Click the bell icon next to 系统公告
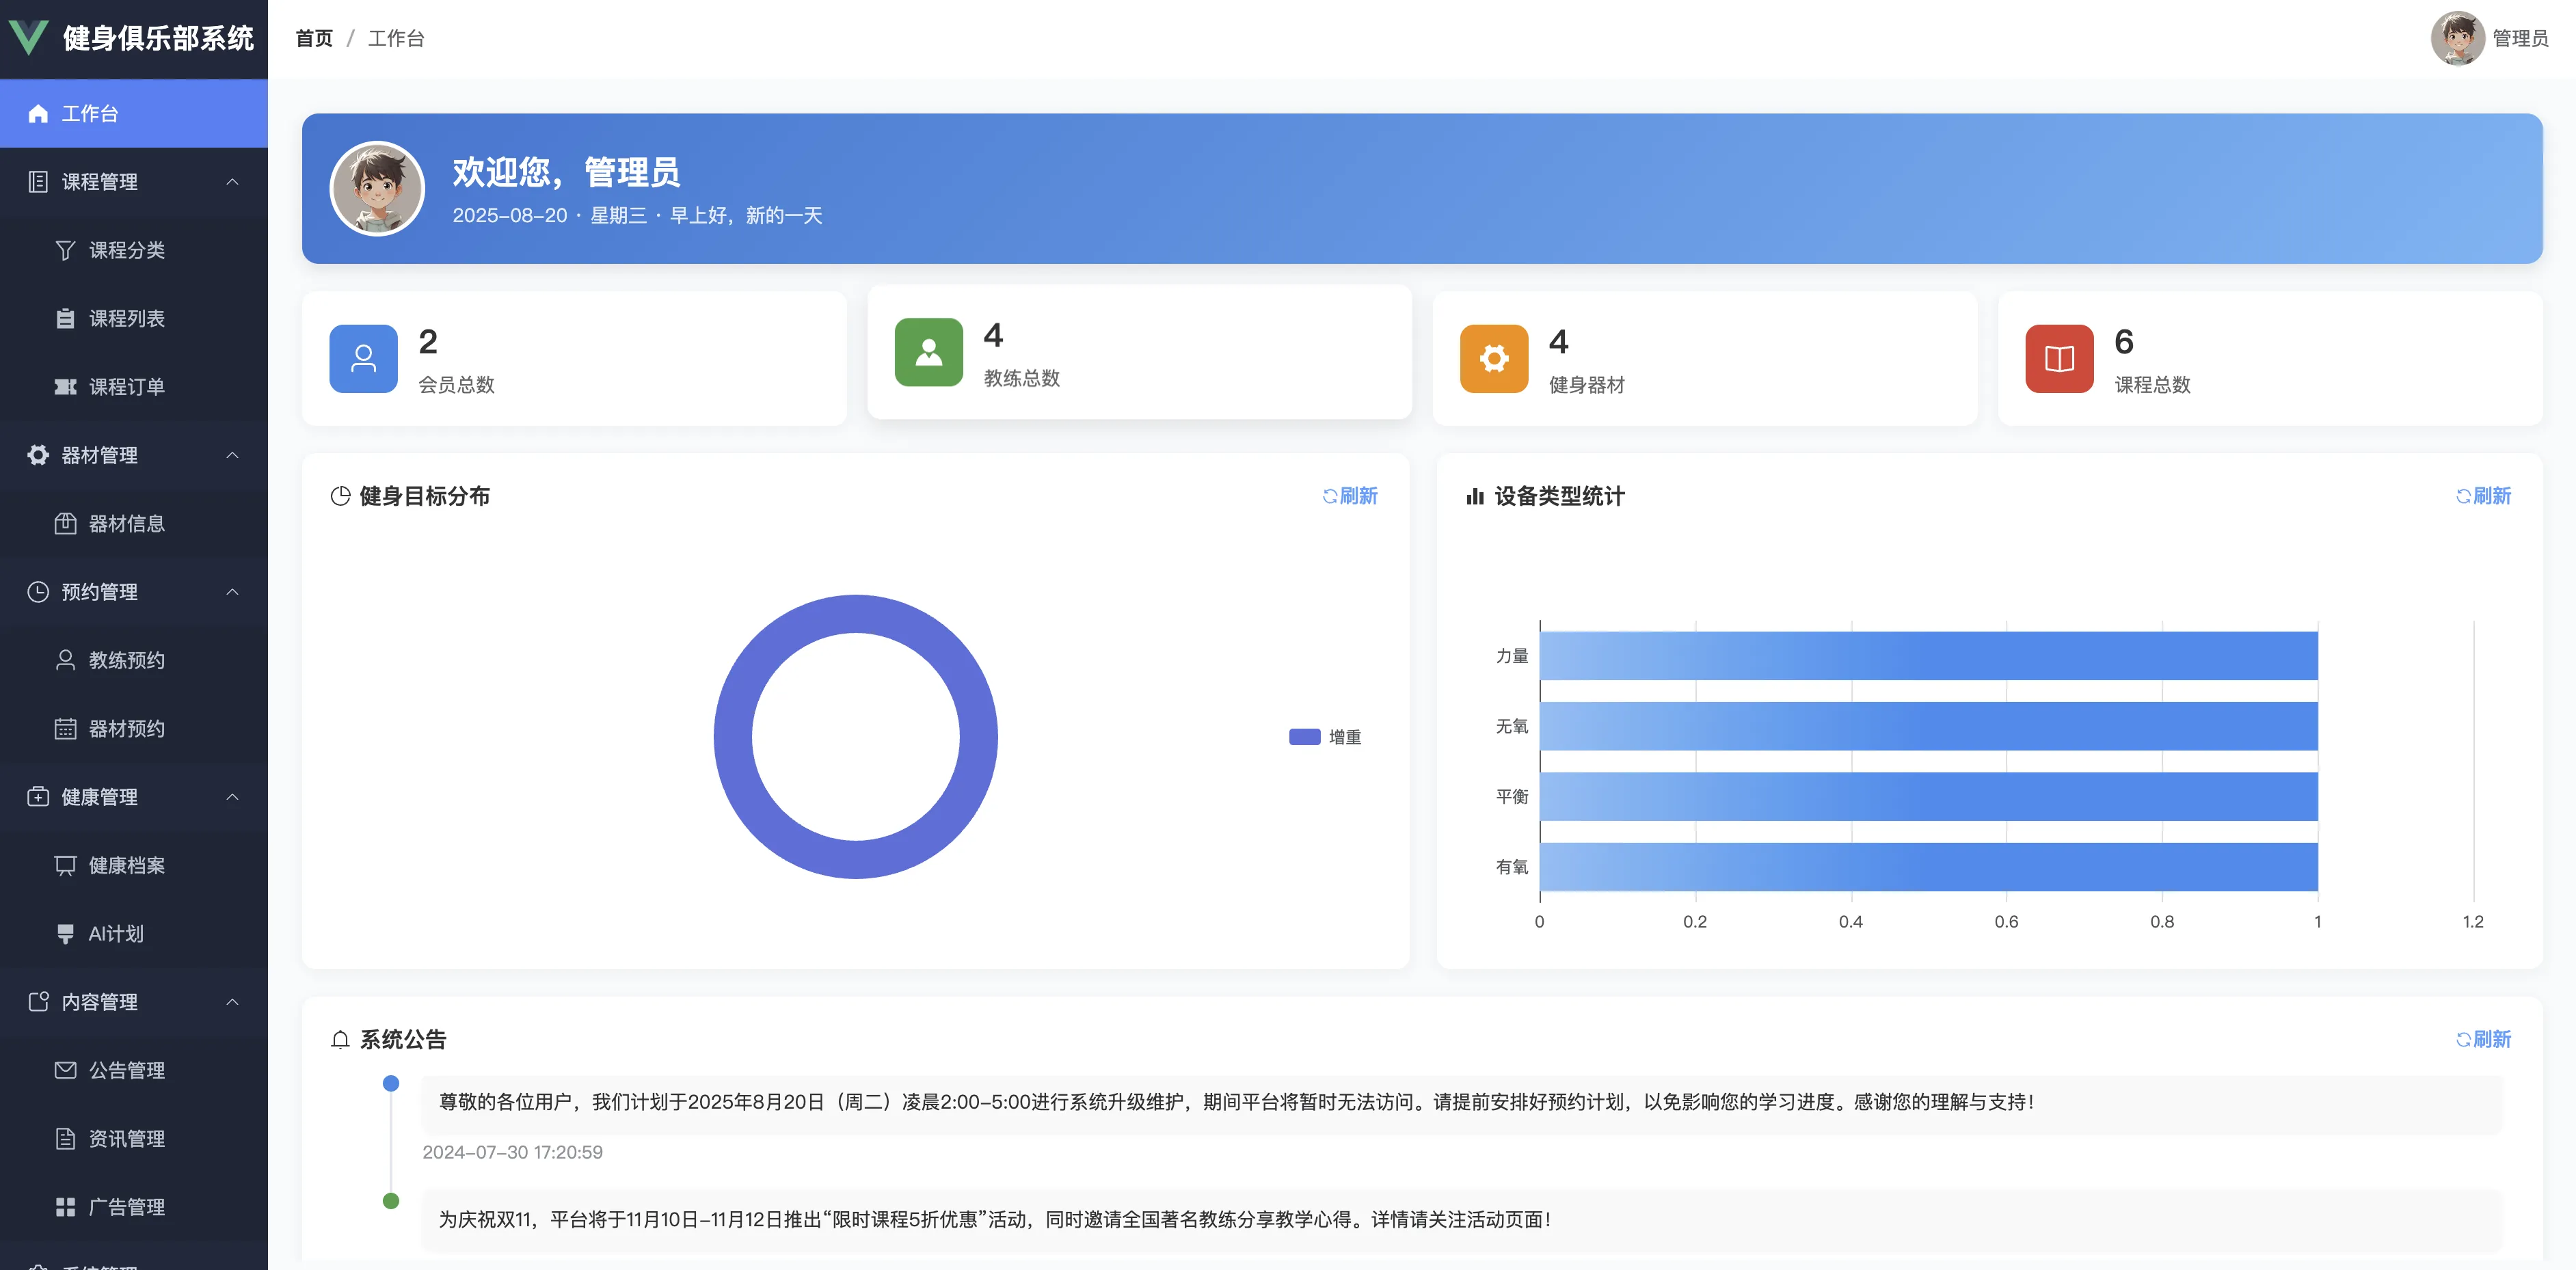Image resolution: width=2576 pixels, height=1270 pixels. (340, 1040)
